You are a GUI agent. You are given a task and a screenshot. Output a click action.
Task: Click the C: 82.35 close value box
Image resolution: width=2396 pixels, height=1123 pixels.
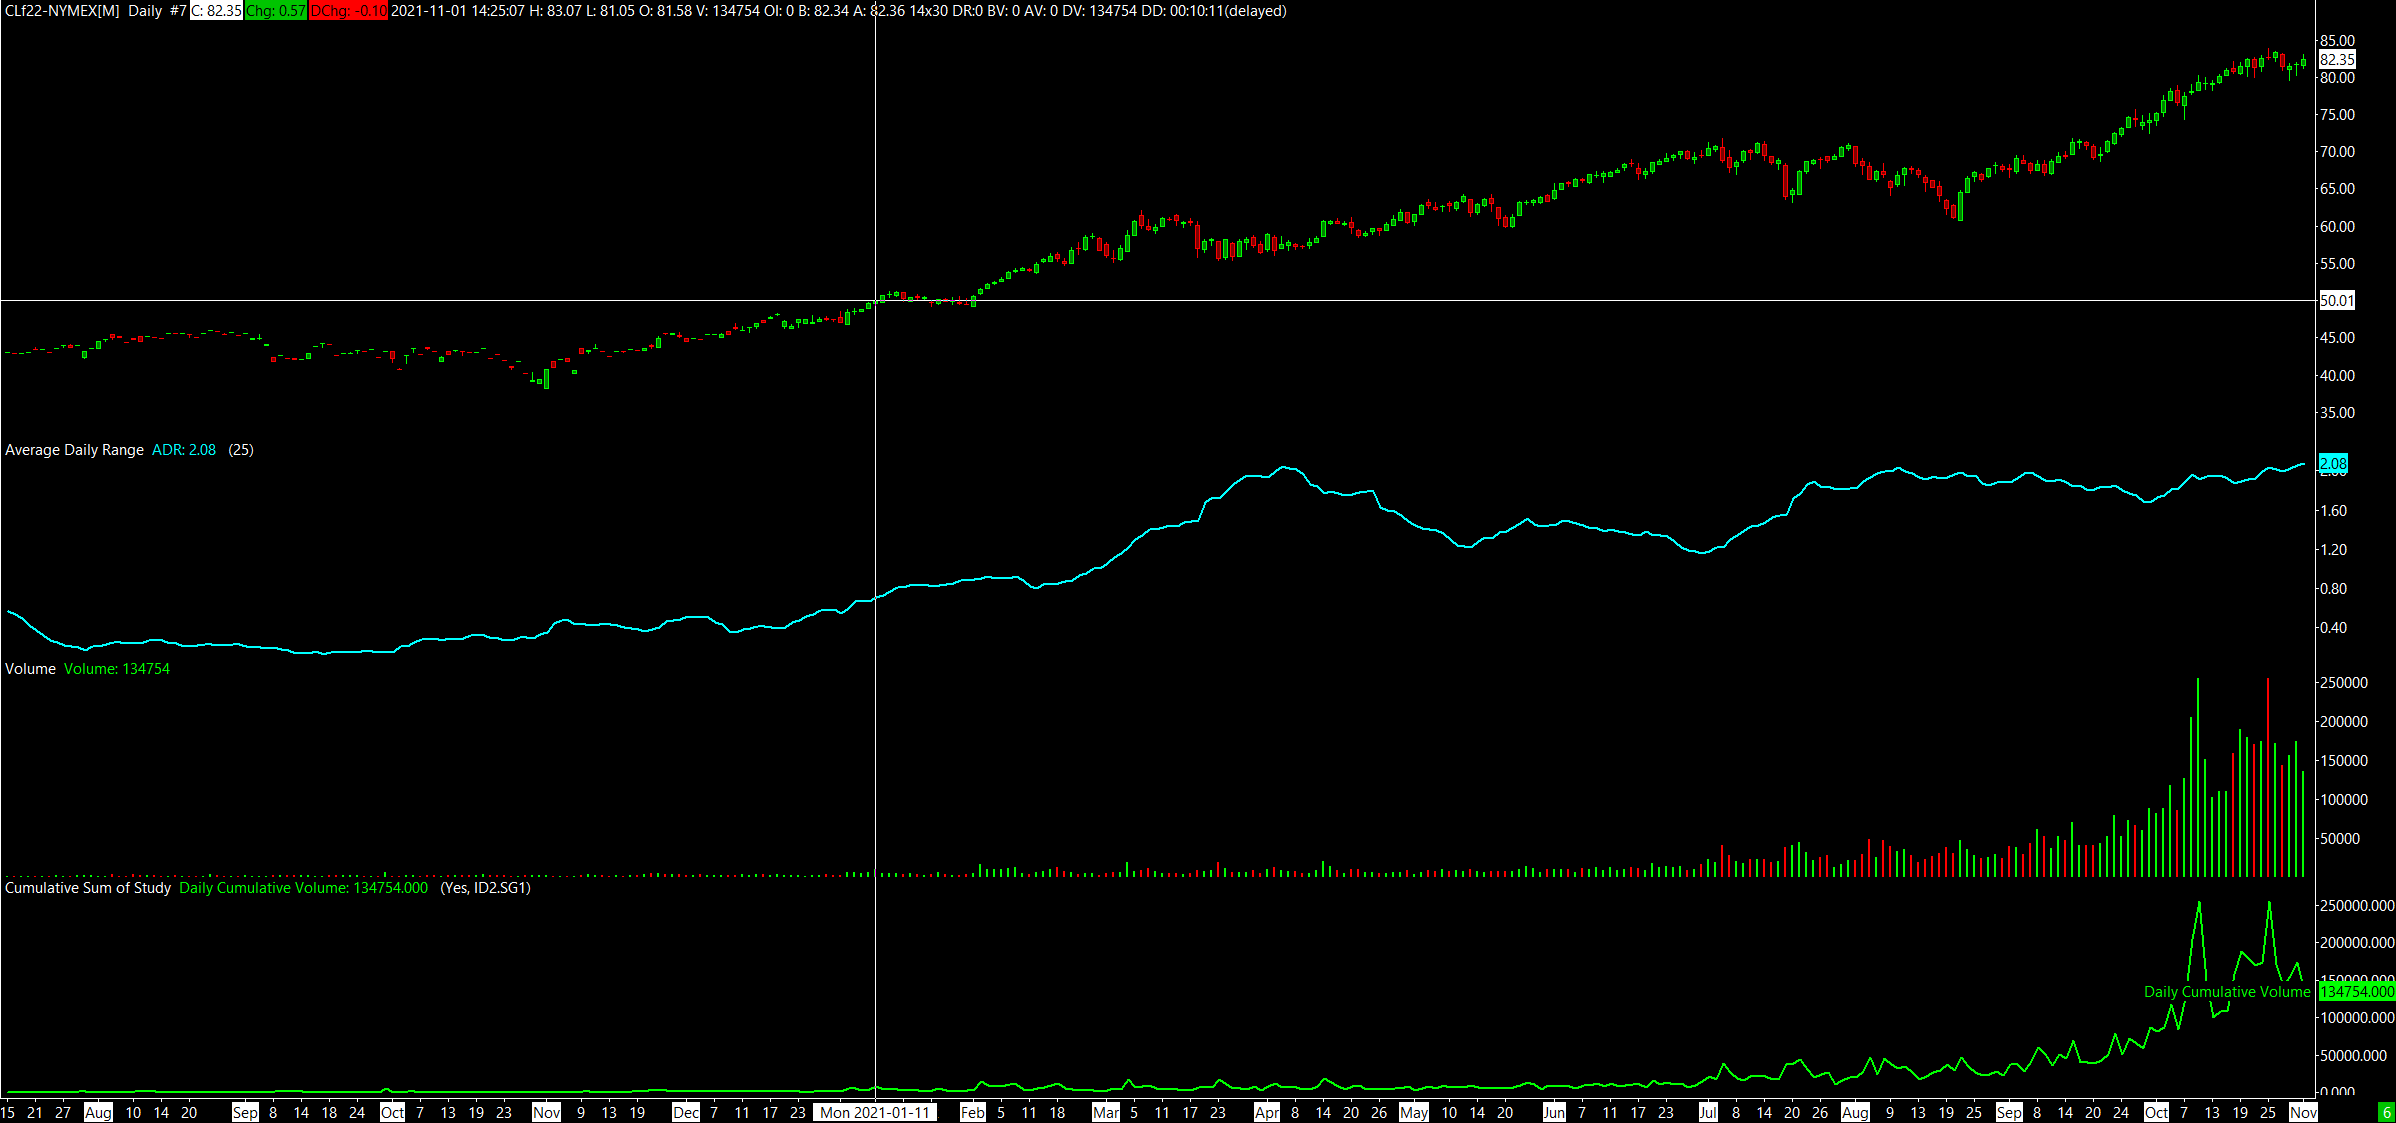point(216,11)
